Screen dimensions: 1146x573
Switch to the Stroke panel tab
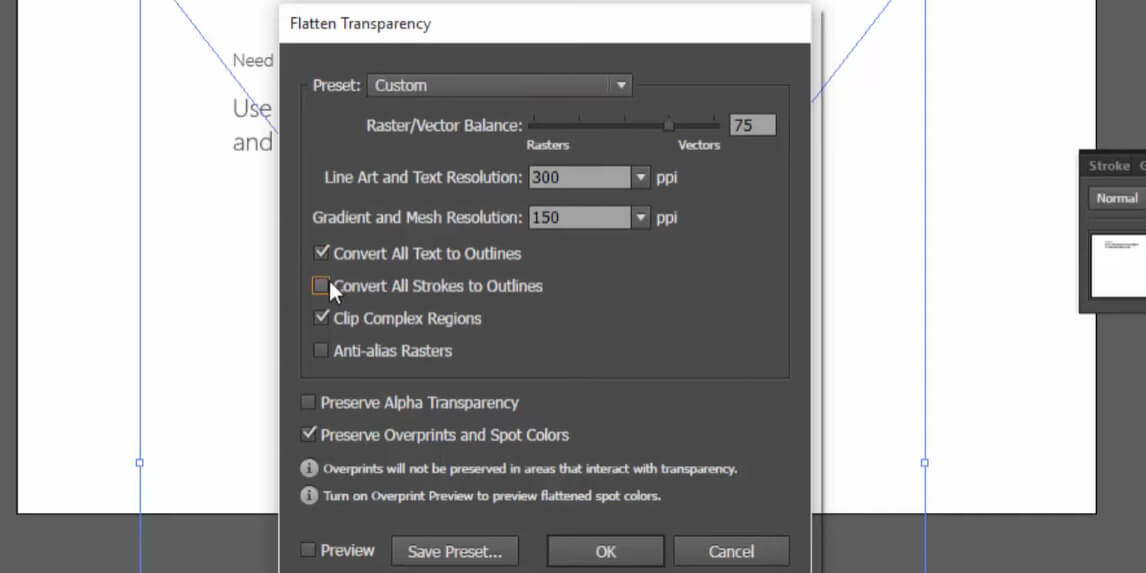[1108, 166]
